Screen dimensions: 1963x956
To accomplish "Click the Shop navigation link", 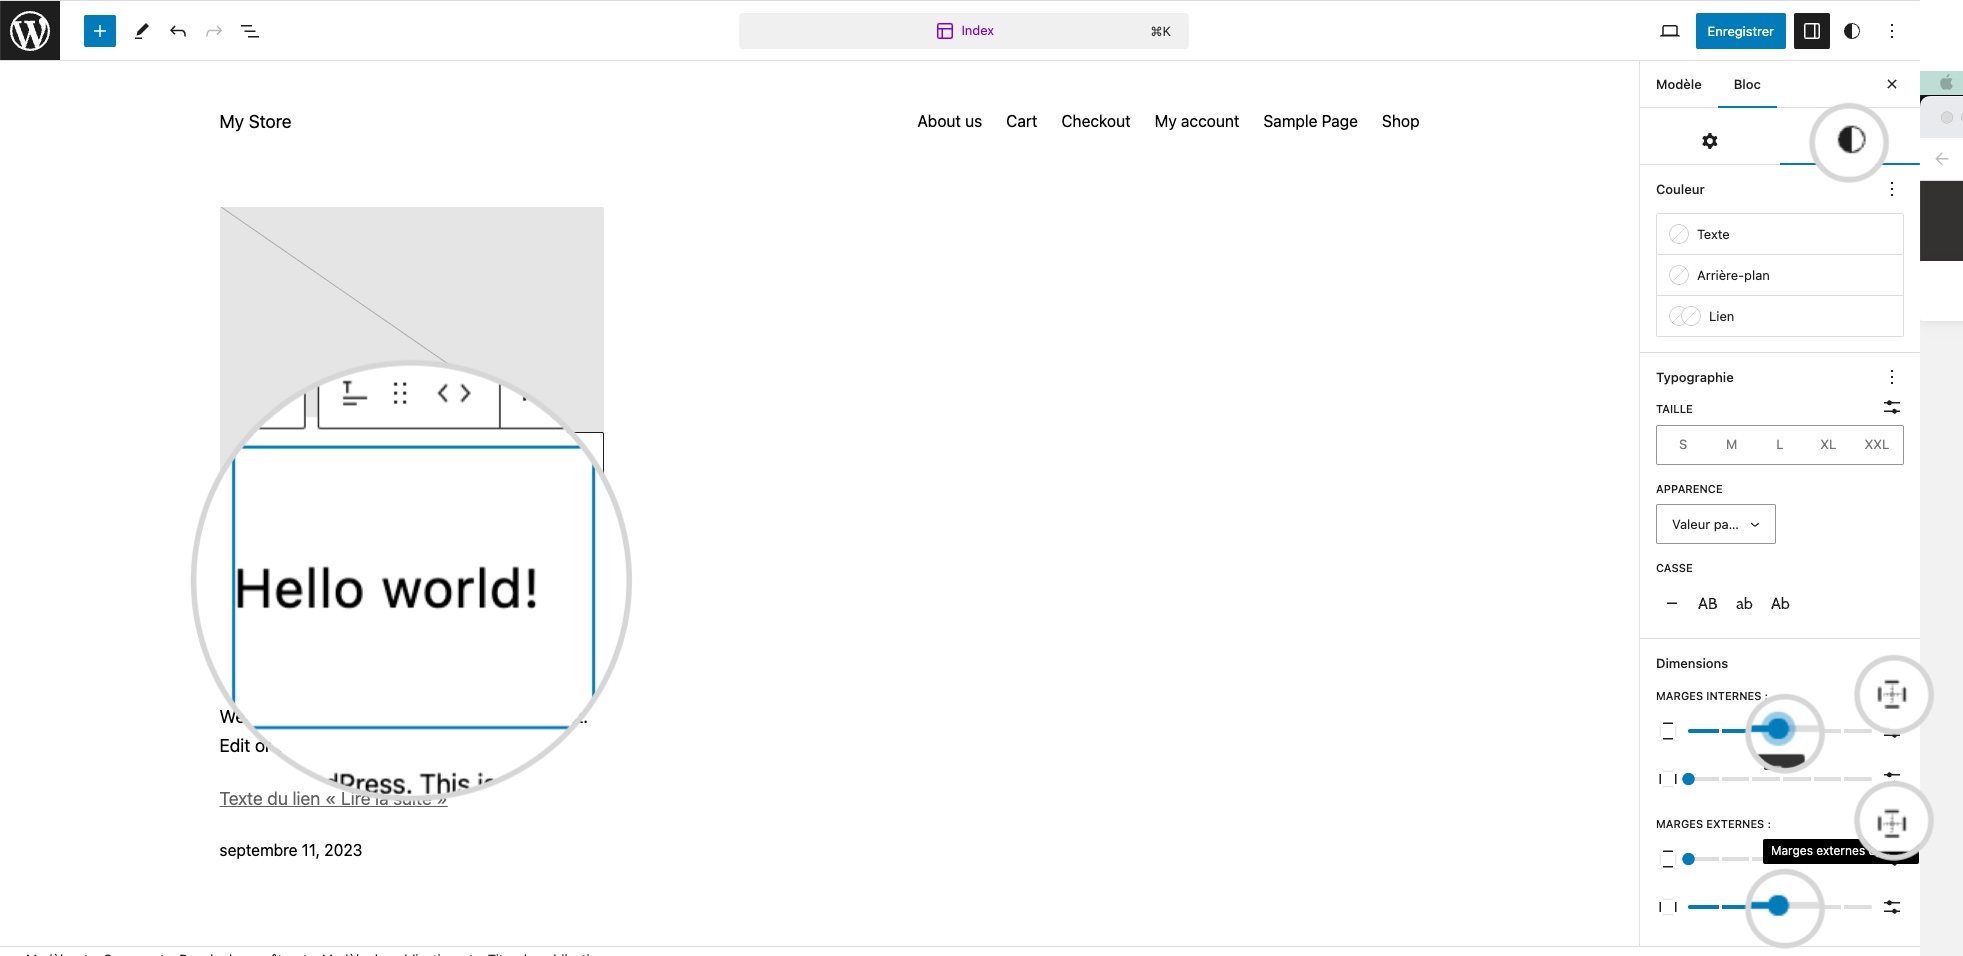I will click(x=1400, y=121).
